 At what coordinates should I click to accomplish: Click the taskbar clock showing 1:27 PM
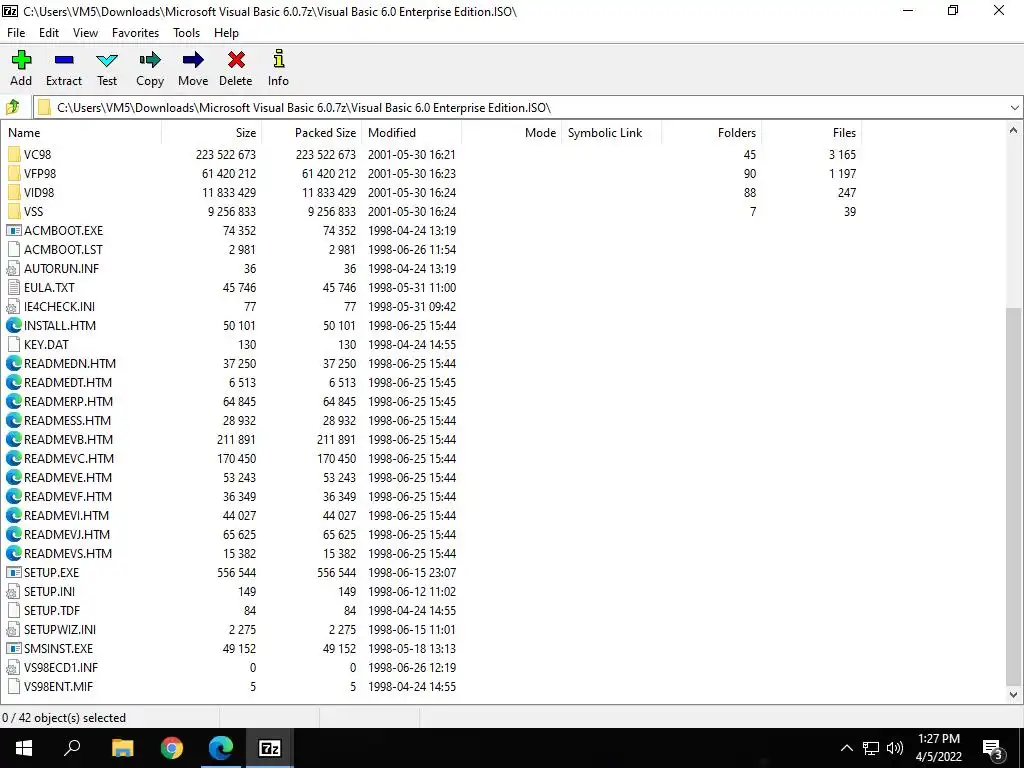938,748
